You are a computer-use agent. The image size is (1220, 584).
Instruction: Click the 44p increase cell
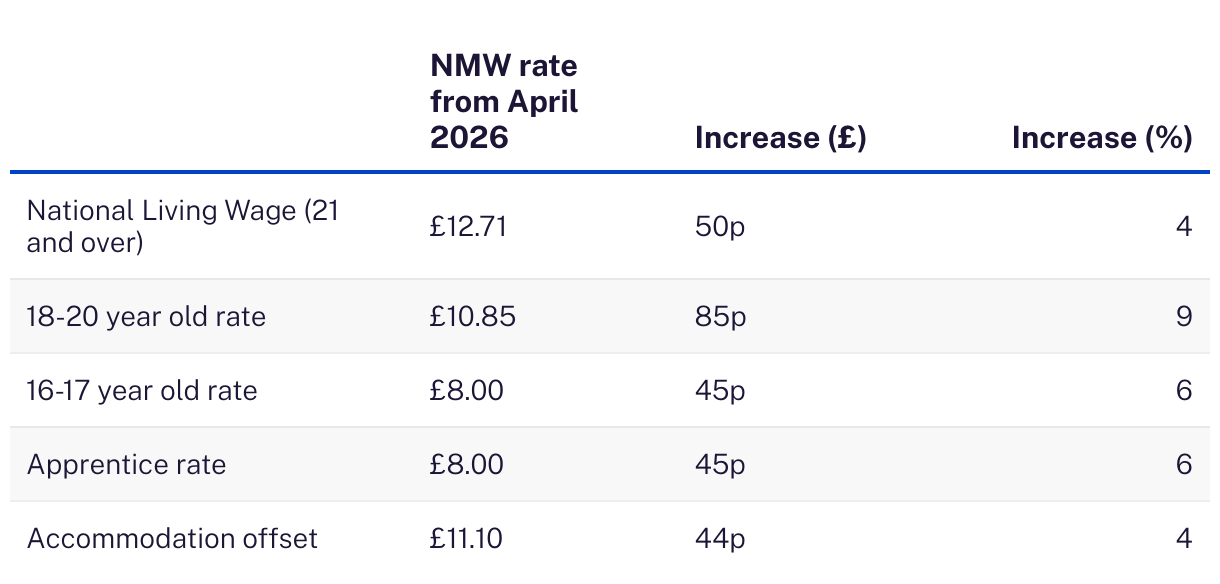point(720,539)
